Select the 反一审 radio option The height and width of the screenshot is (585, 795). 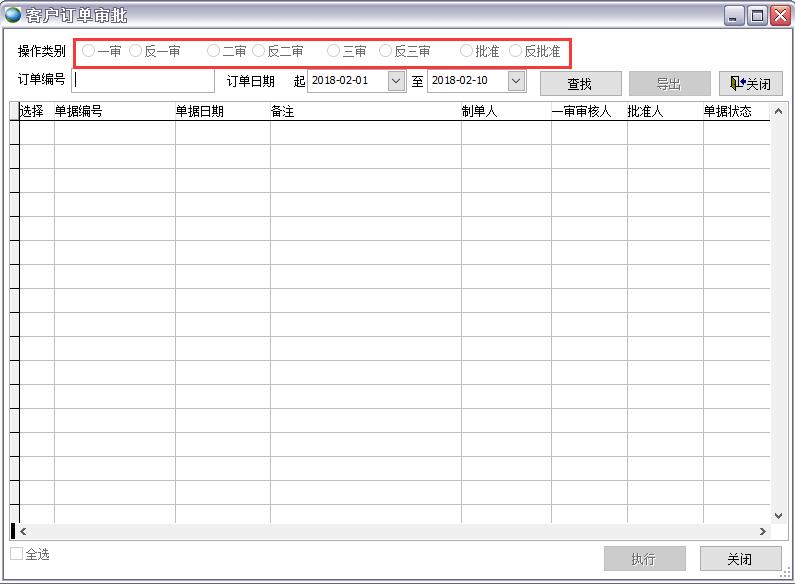click(136, 51)
